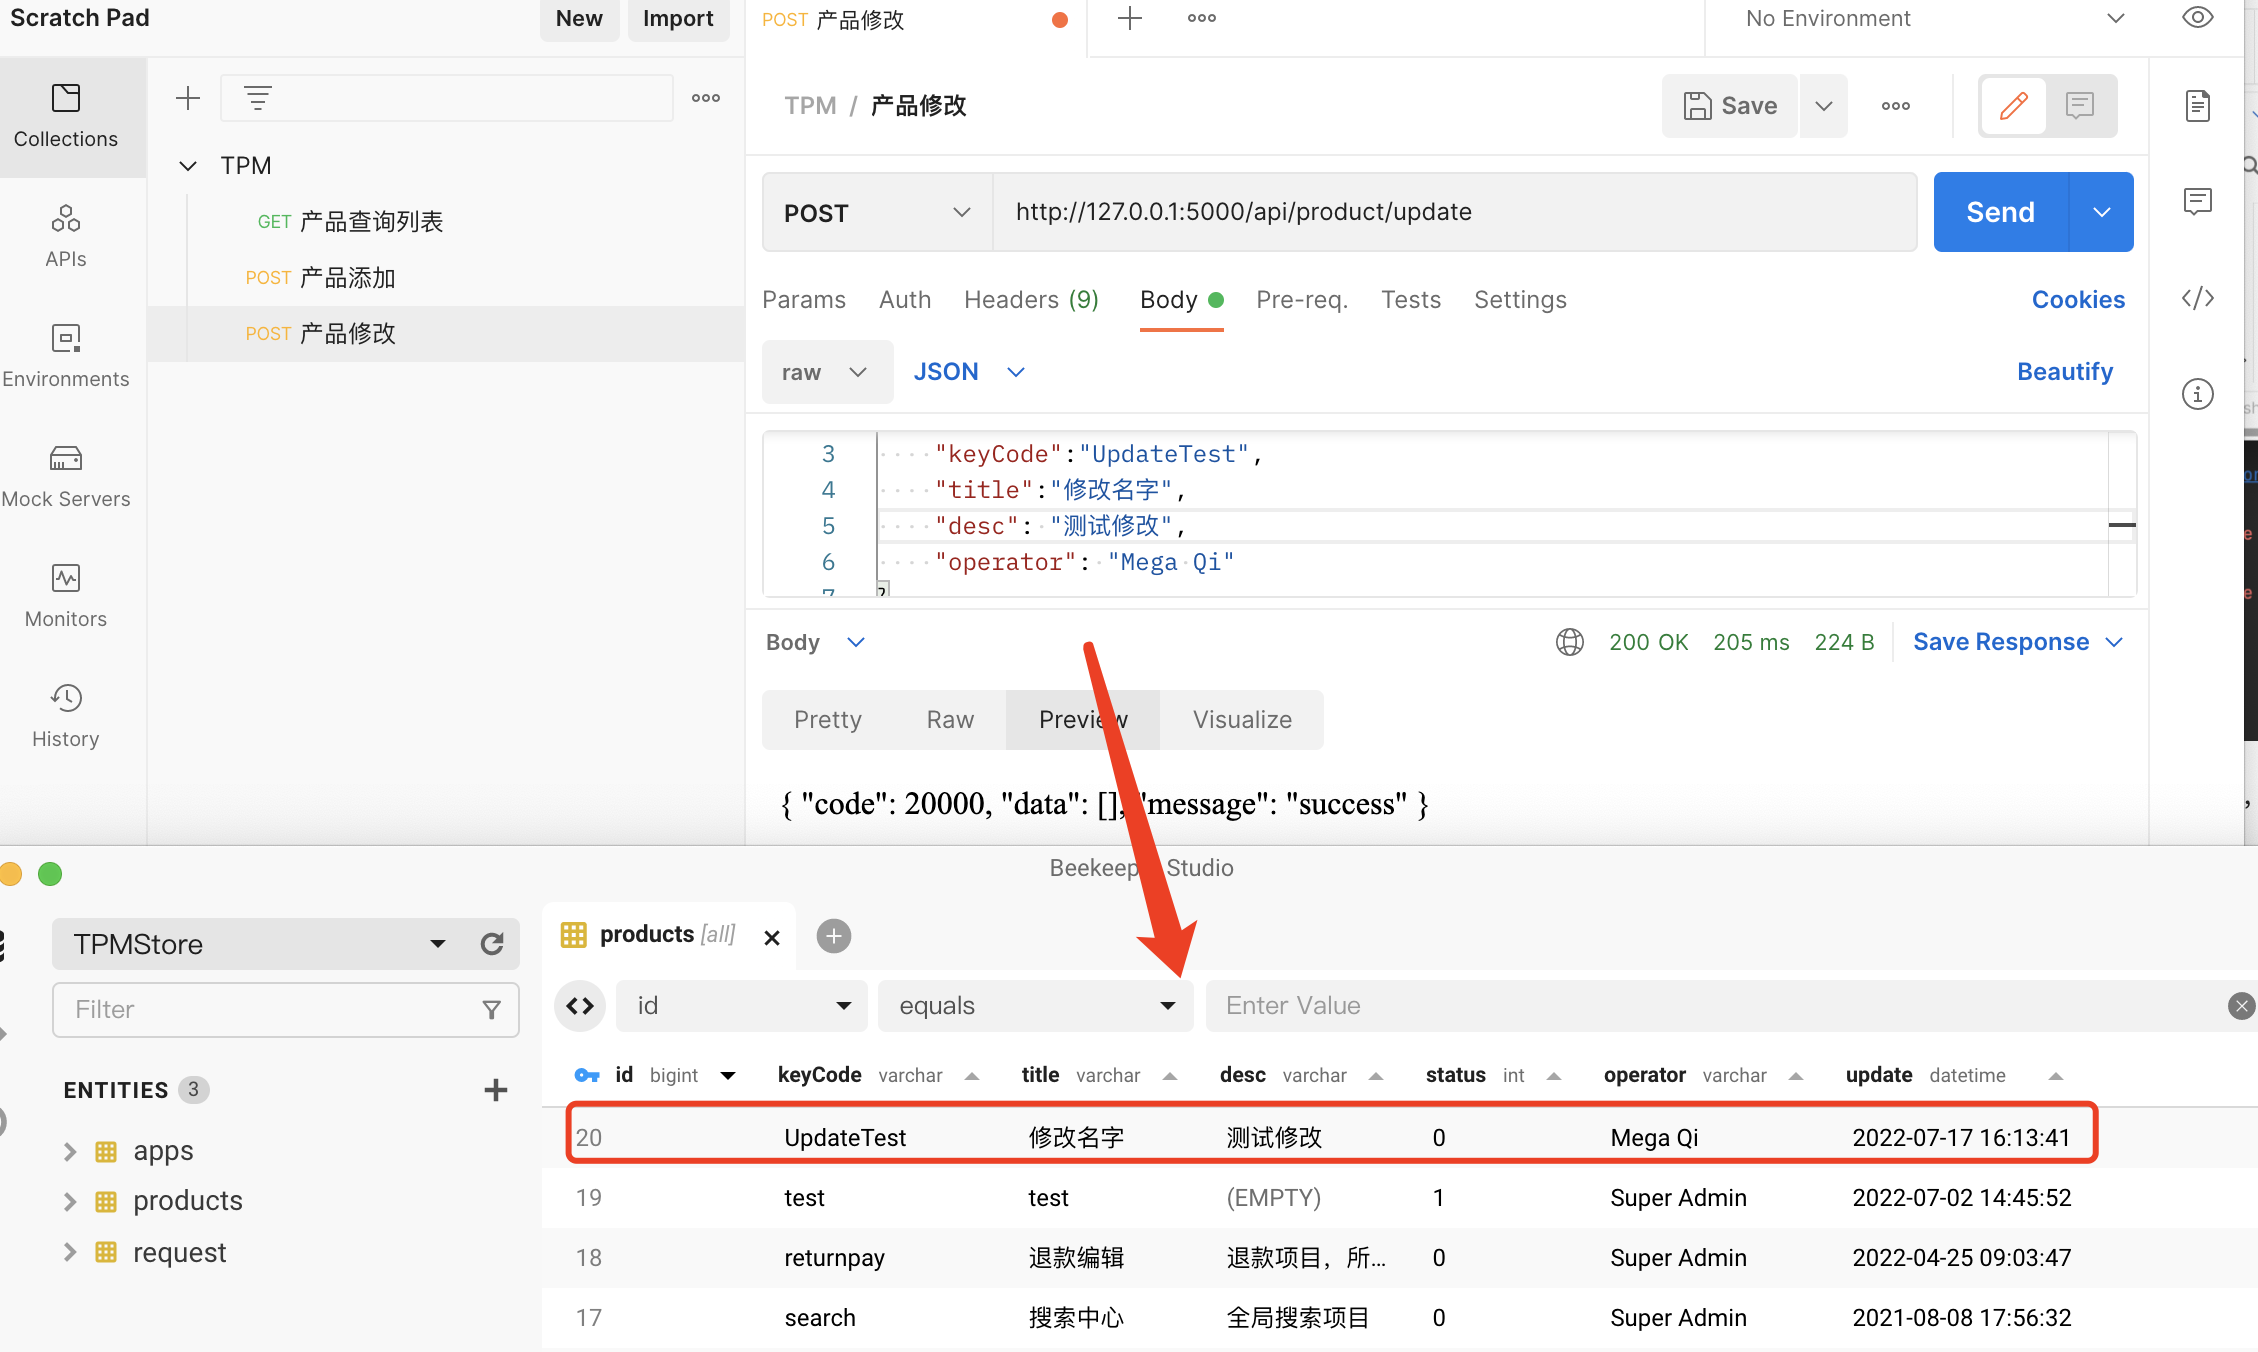The width and height of the screenshot is (2258, 1352).
Task: Open the Mock Servers panel
Action: pyautogui.click(x=66, y=476)
